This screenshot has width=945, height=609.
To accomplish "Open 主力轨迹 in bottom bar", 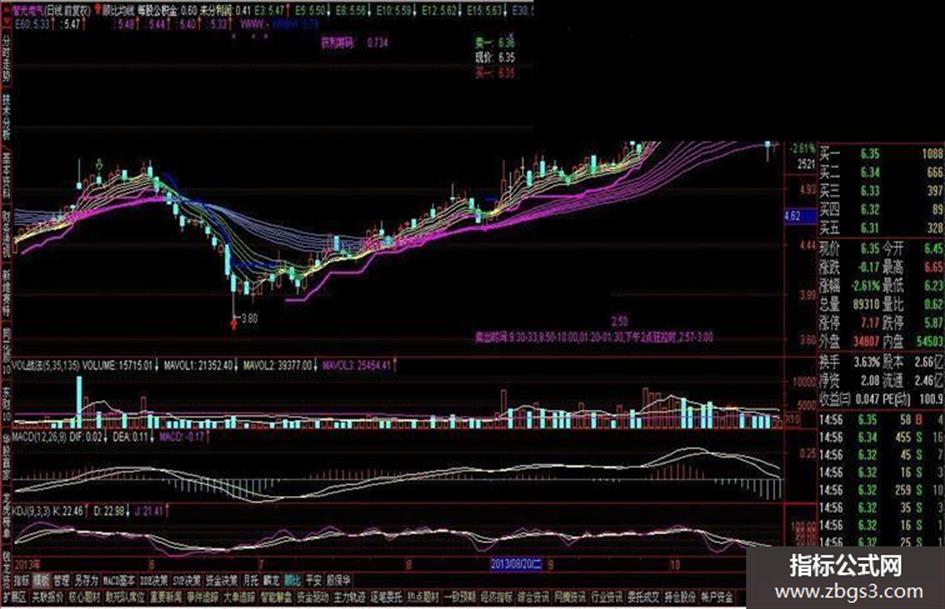I will coord(350,598).
